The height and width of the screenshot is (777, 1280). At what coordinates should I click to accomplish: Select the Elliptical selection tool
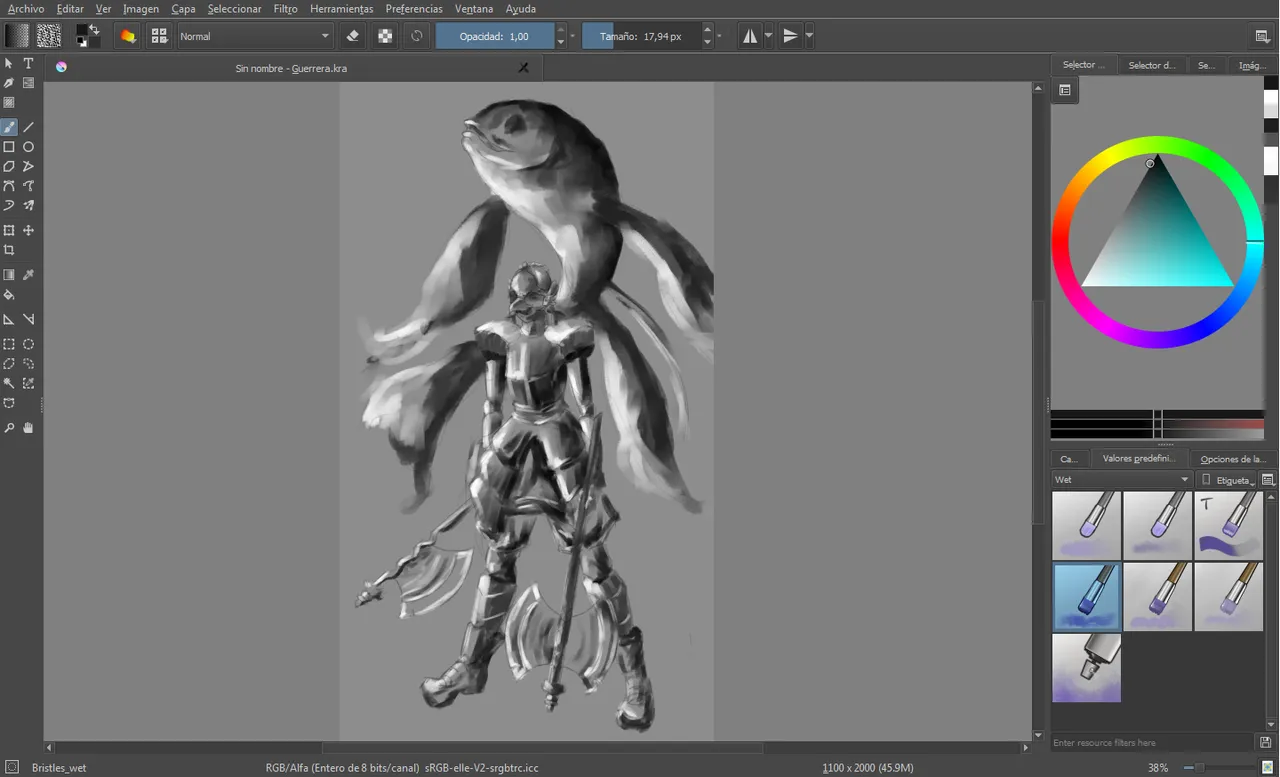click(x=29, y=344)
